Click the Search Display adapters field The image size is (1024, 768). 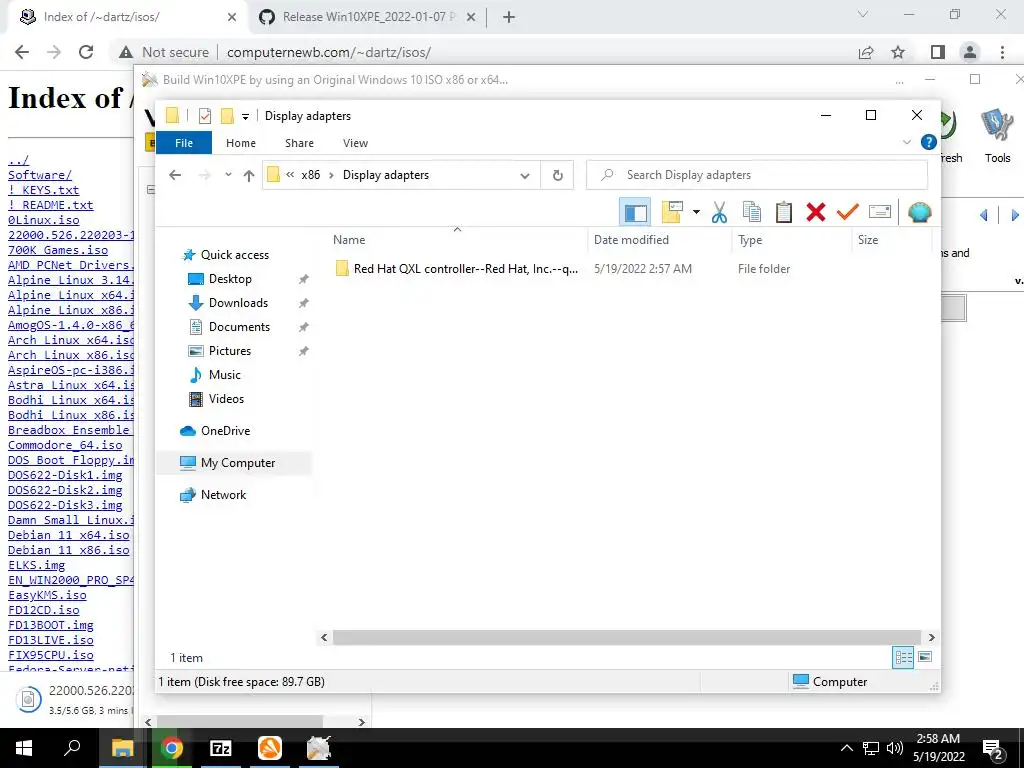coord(757,175)
